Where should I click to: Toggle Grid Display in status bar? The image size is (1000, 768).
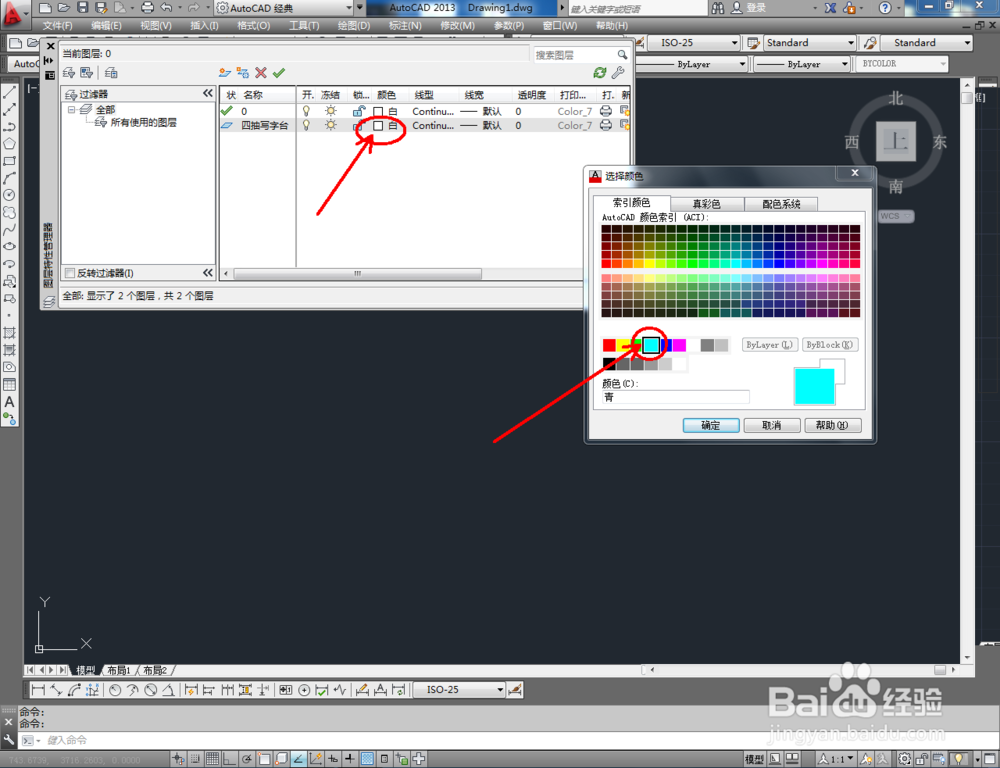[212, 758]
